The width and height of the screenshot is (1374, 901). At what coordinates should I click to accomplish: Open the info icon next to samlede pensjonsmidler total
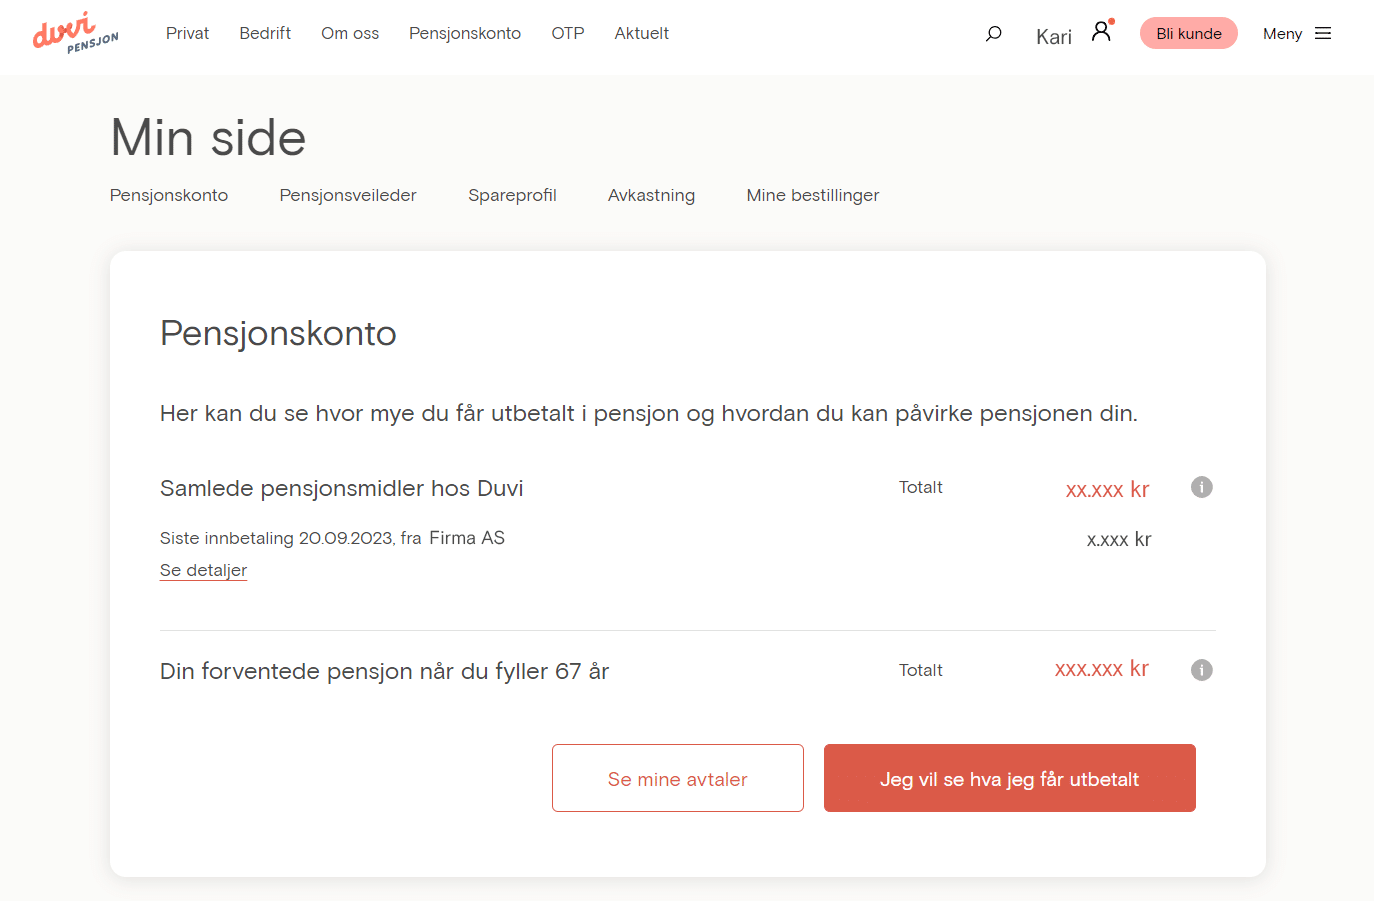point(1201,487)
